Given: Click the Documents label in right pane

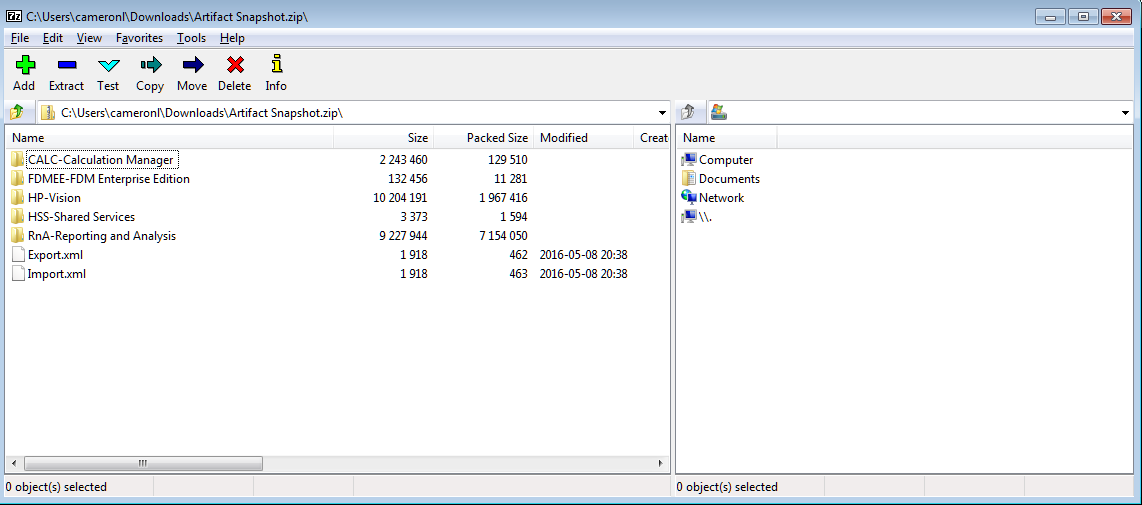Looking at the screenshot, I should click(729, 179).
